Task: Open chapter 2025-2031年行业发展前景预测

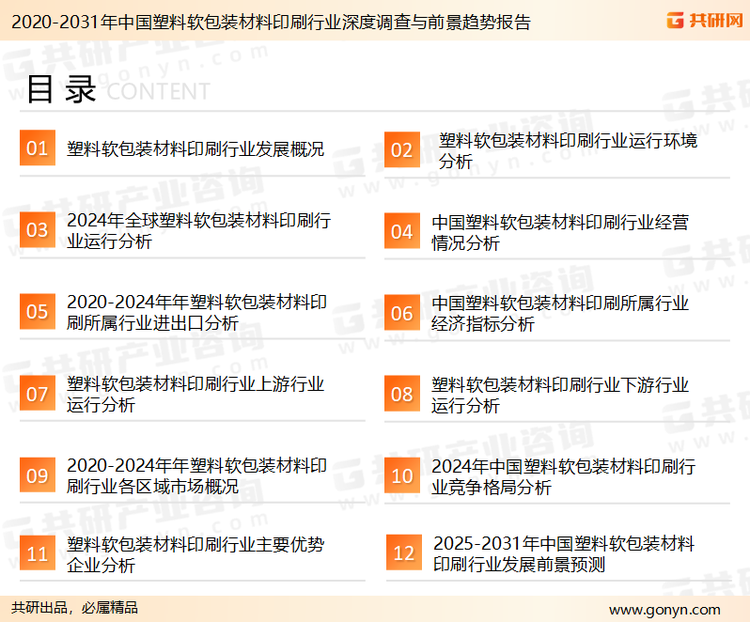Action: coord(564,554)
